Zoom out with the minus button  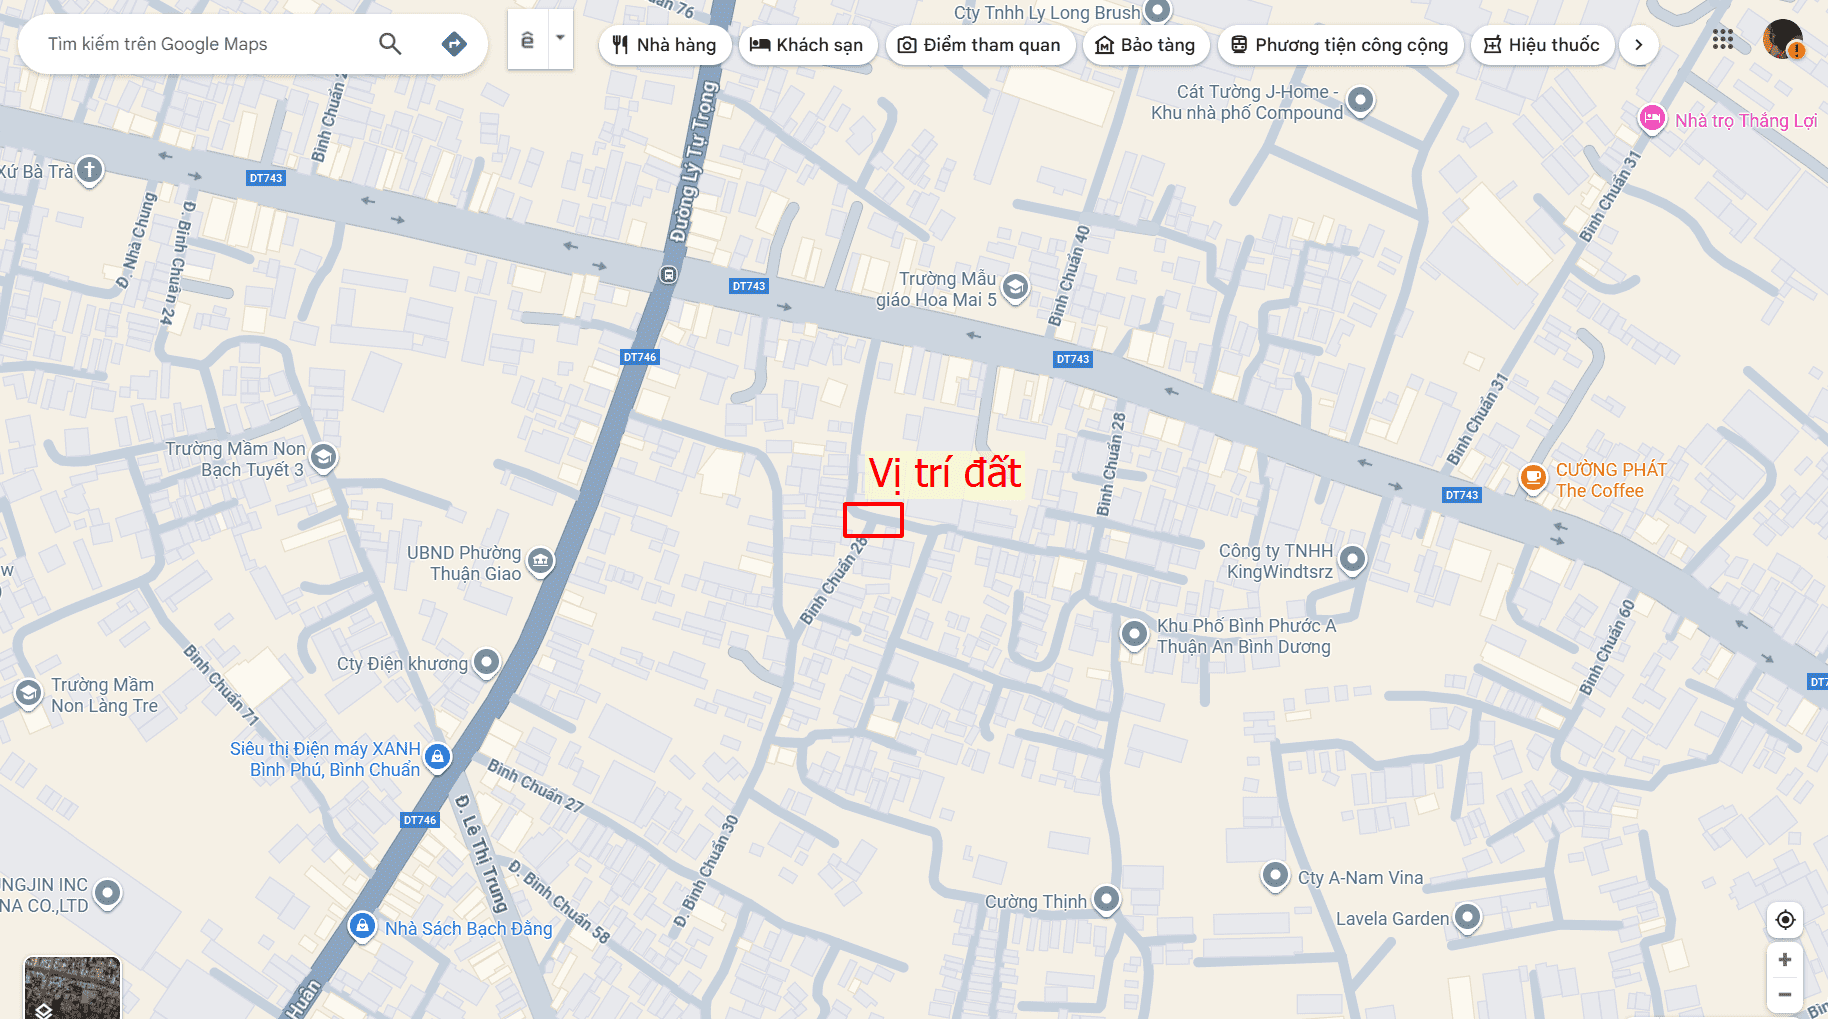coord(1785,994)
